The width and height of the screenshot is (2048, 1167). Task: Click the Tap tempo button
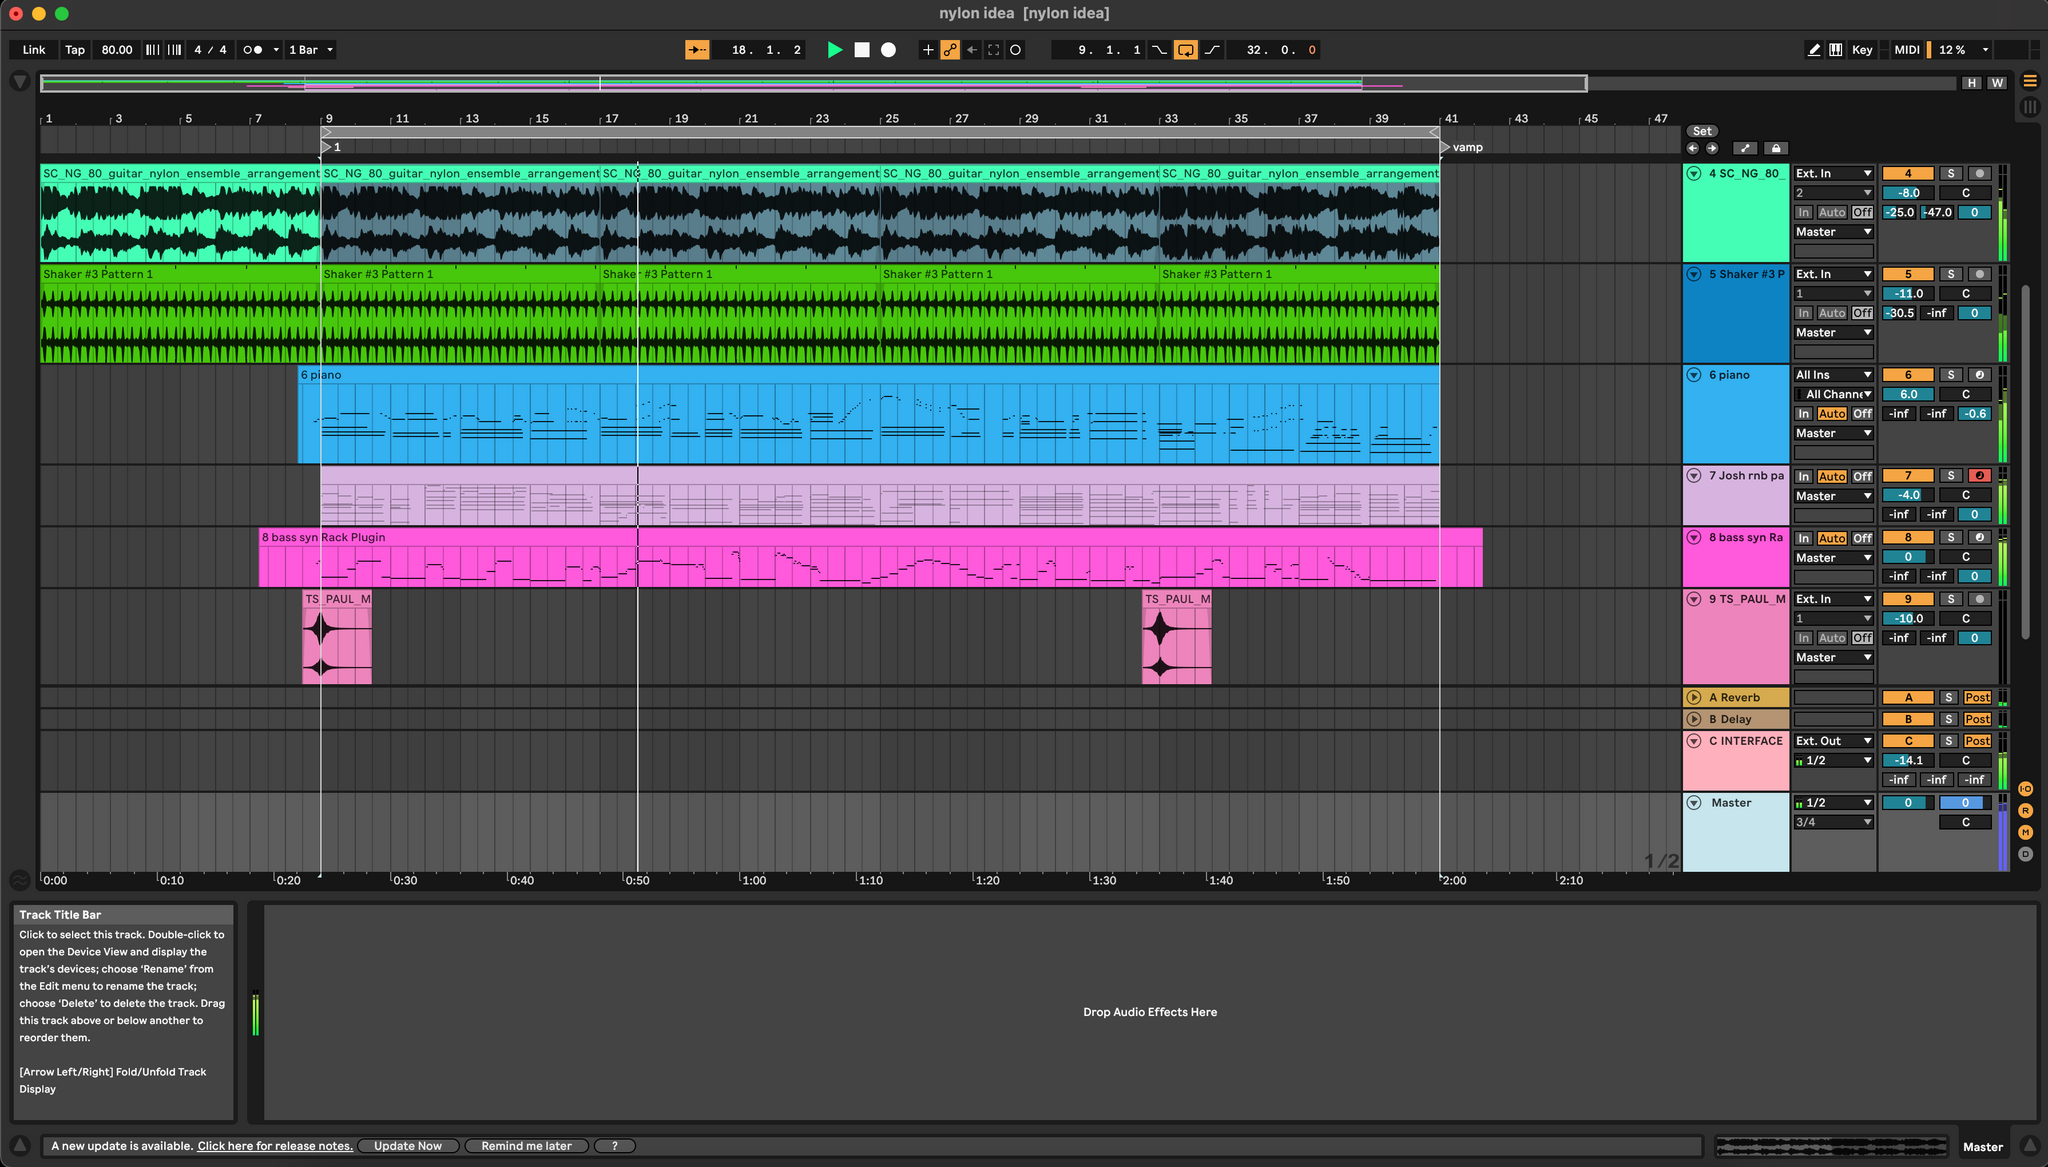[x=75, y=50]
